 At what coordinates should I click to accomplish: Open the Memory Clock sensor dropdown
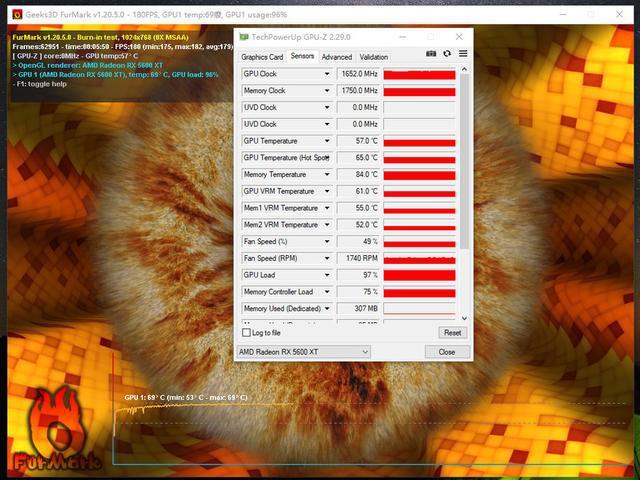pos(327,91)
